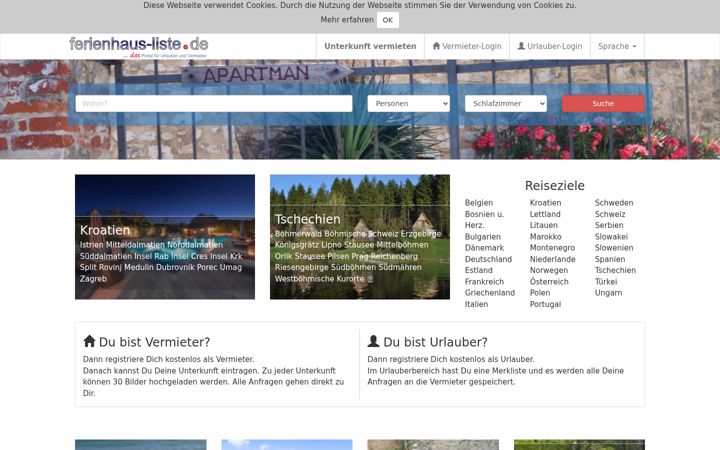Choose Griechenland from Reiseziele list
The image size is (720, 450).
(489, 293)
